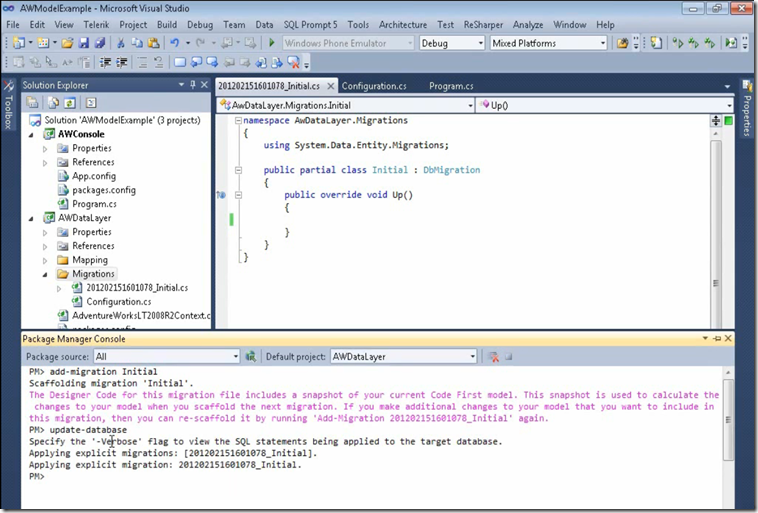This screenshot has width=758, height=513.
Task: Toggle a bookmark with the bookmark icon
Action: click(180, 62)
